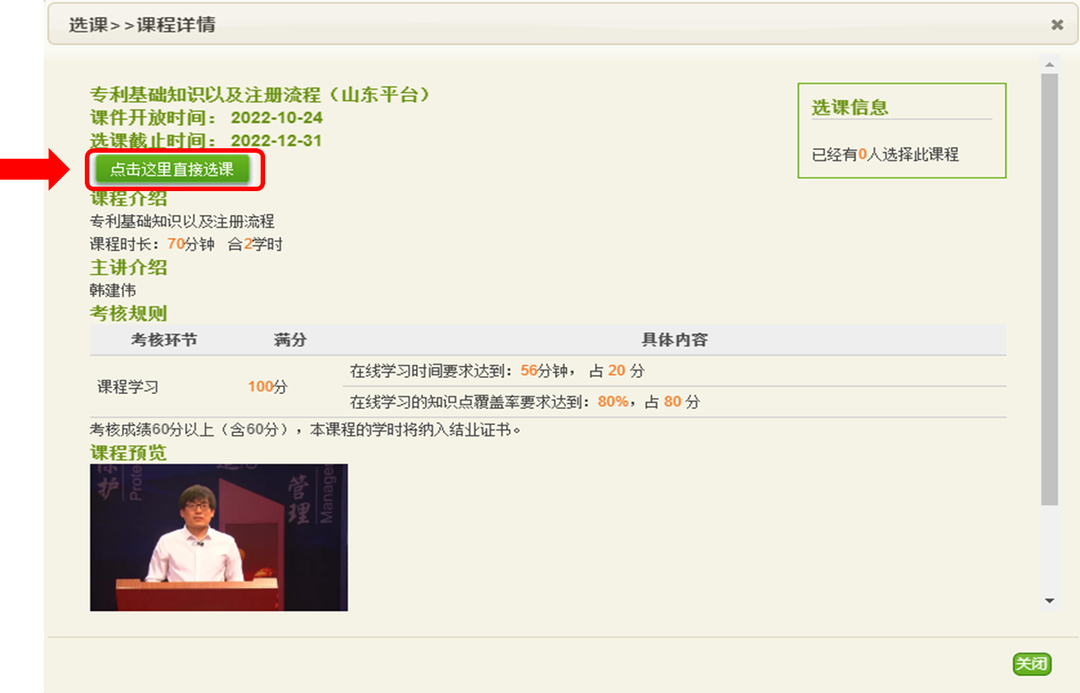The image size is (1080, 693).
Task: Click the text 已经有0人选择此课程
Action: [x=885, y=155]
